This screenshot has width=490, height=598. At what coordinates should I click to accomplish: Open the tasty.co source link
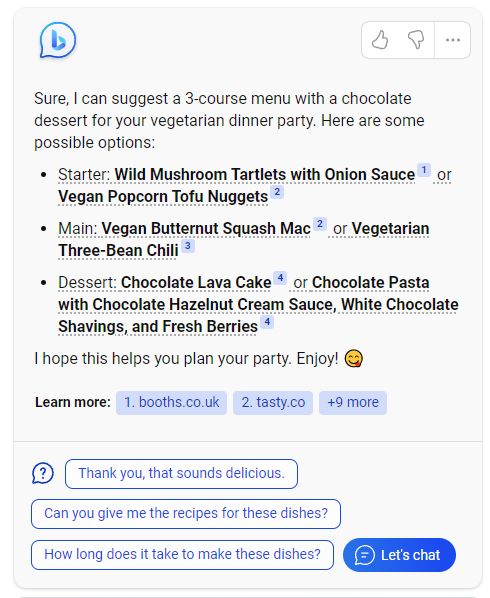(x=273, y=402)
